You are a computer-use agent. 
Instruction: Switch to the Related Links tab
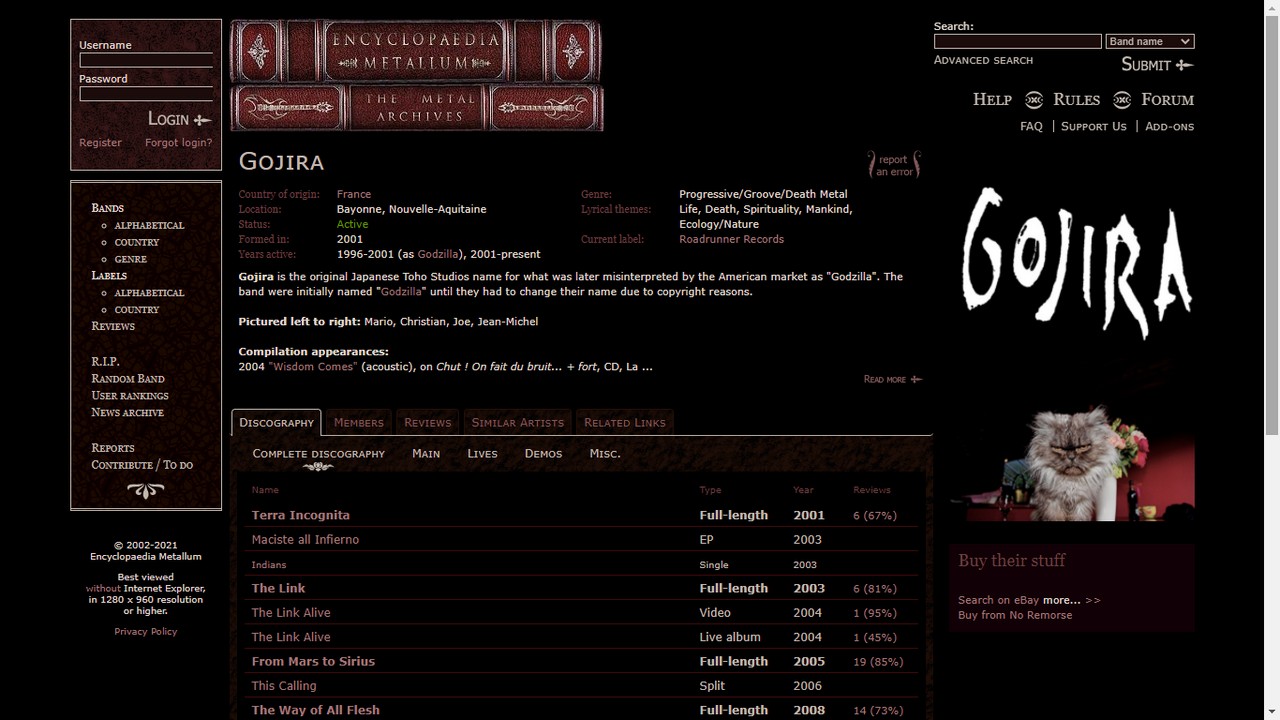[x=624, y=423]
